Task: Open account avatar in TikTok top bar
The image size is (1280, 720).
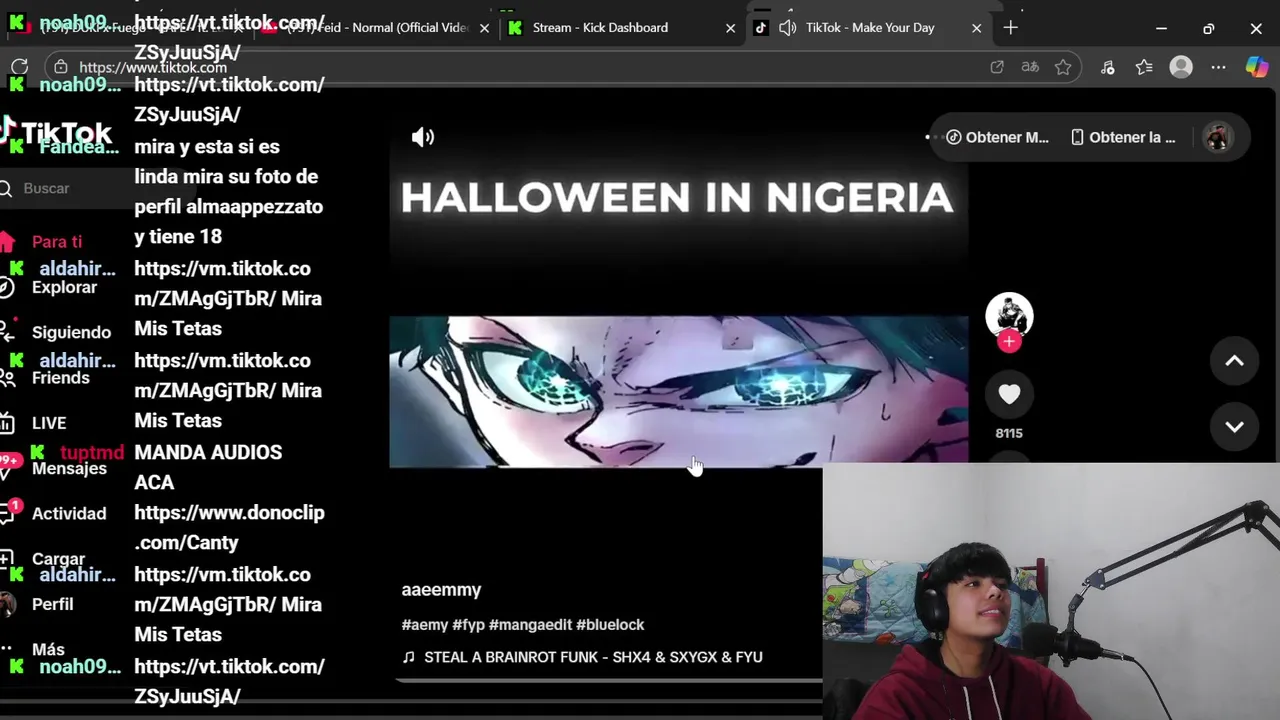Action: 1217,137
